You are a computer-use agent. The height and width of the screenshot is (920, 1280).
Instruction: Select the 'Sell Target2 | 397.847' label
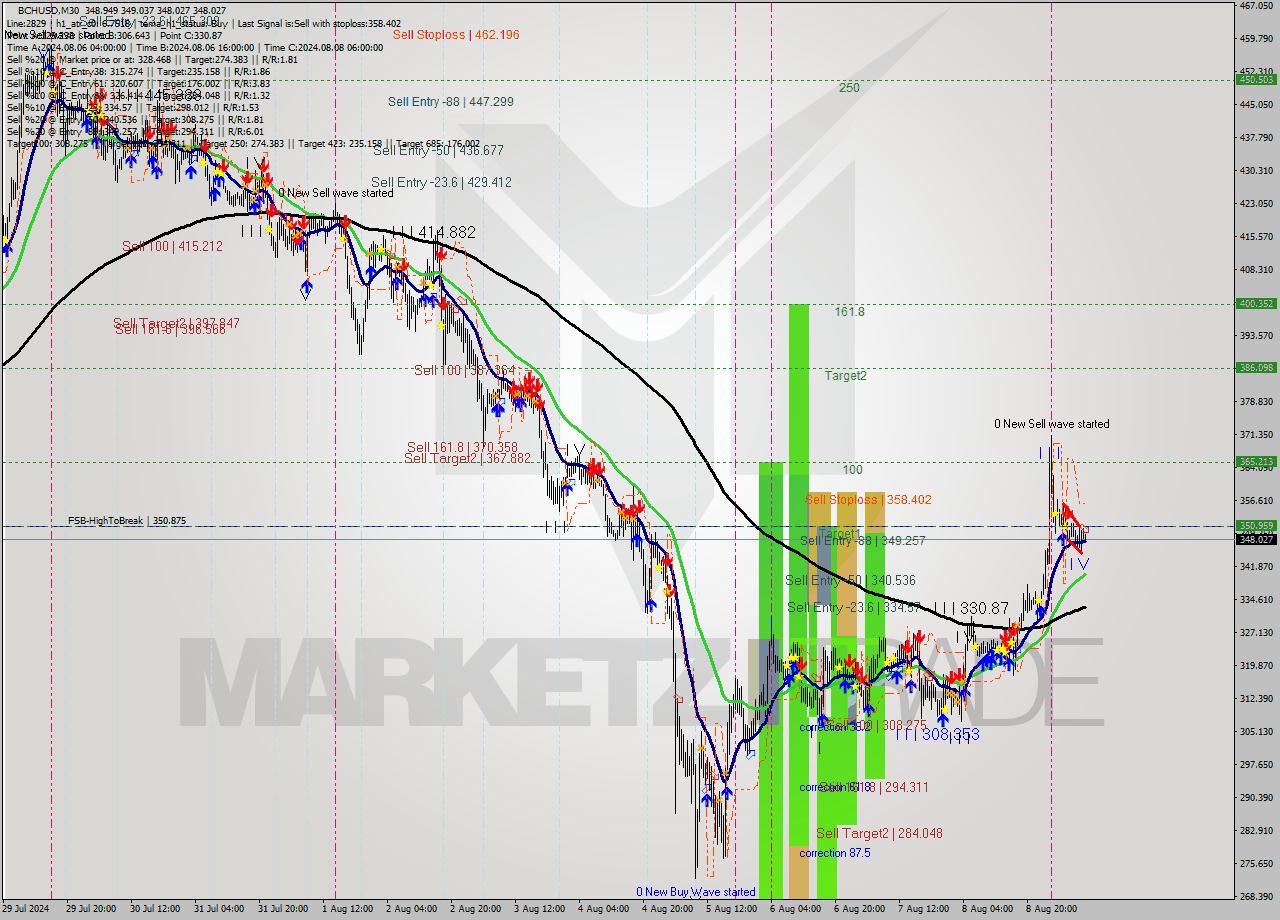pyautogui.click(x=176, y=323)
